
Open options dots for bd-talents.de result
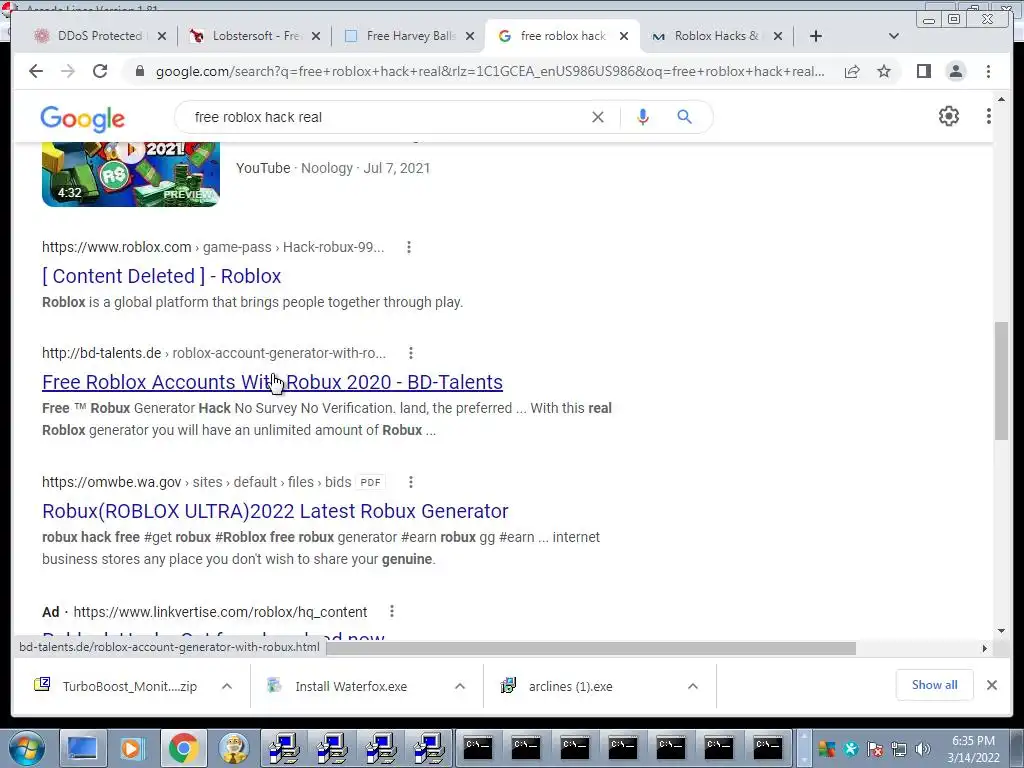click(x=411, y=353)
